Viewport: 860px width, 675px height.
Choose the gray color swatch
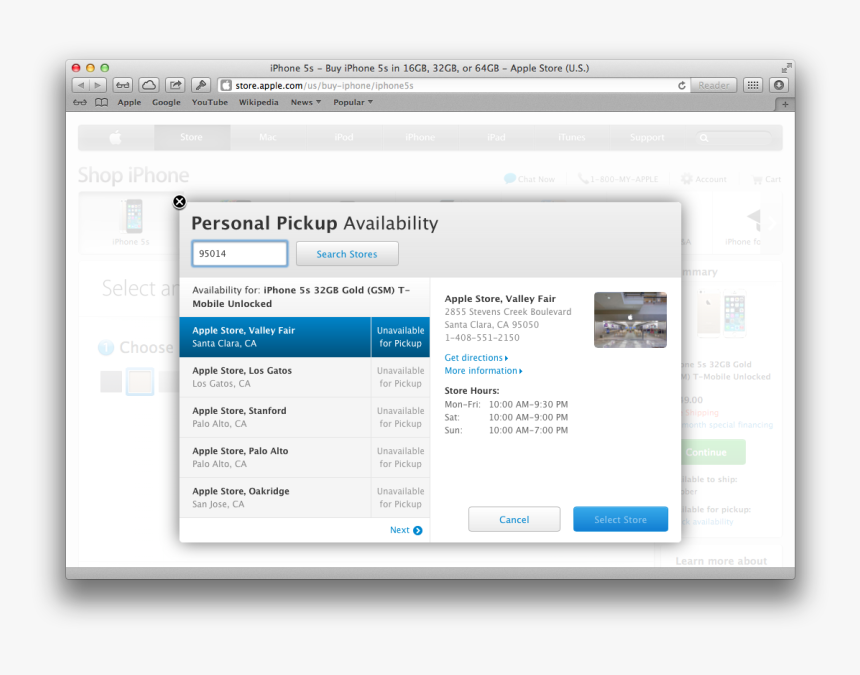click(x=111, y=382)
